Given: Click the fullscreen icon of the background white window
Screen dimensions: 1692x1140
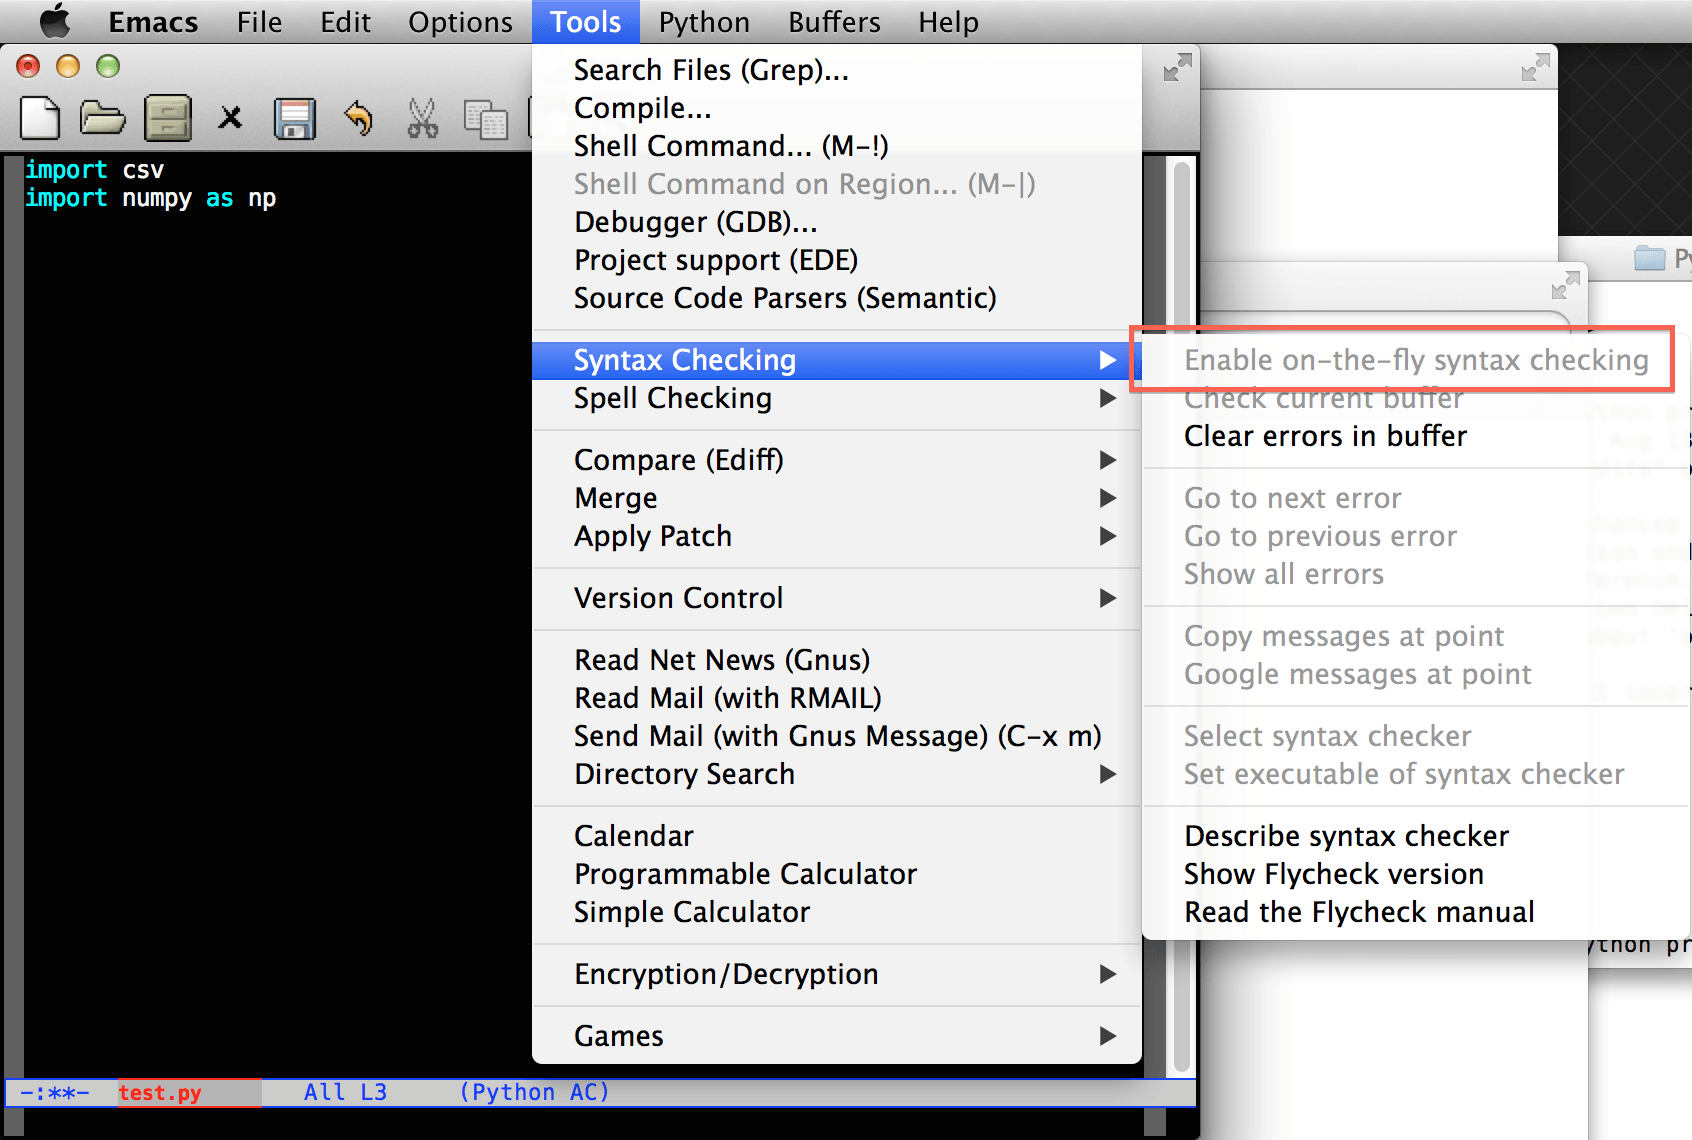Looking at the screenshot, I should pos(1535,67).
